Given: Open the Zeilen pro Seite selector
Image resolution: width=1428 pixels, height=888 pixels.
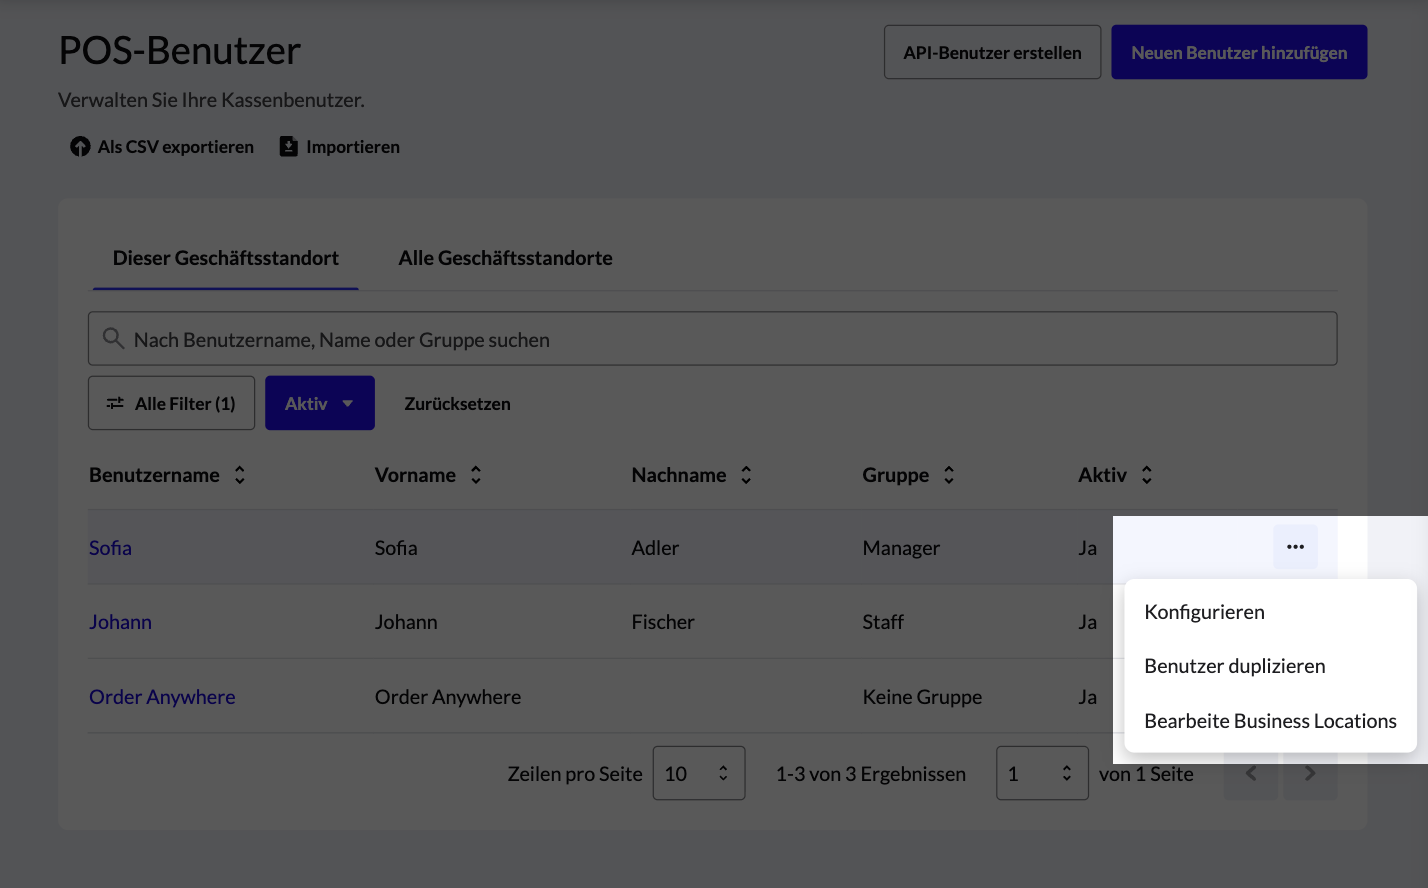Looking at the screenshot, I should [x=699, y=773].
